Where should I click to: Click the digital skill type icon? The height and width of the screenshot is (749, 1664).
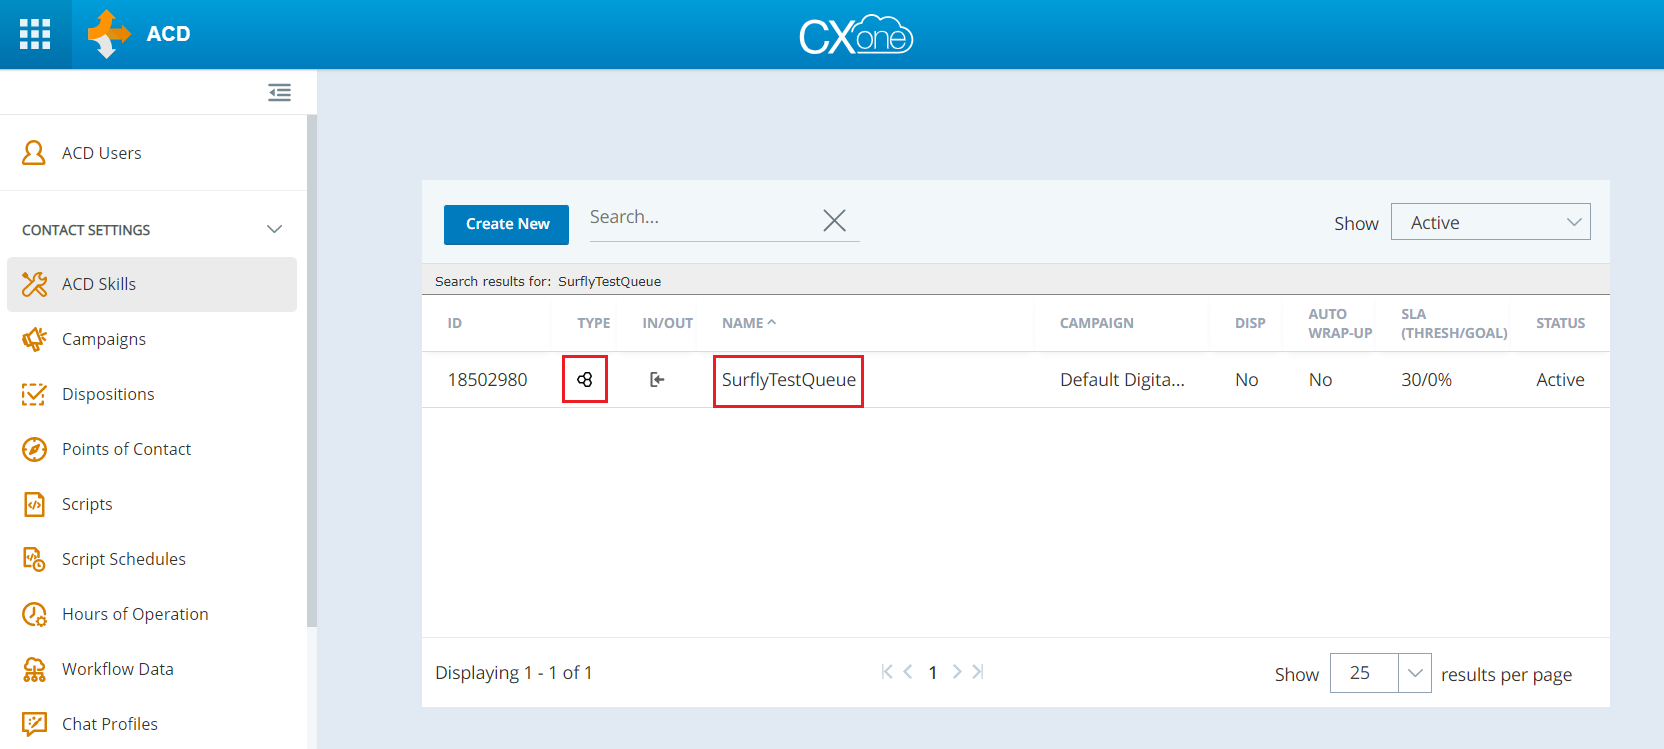(585, 380)
